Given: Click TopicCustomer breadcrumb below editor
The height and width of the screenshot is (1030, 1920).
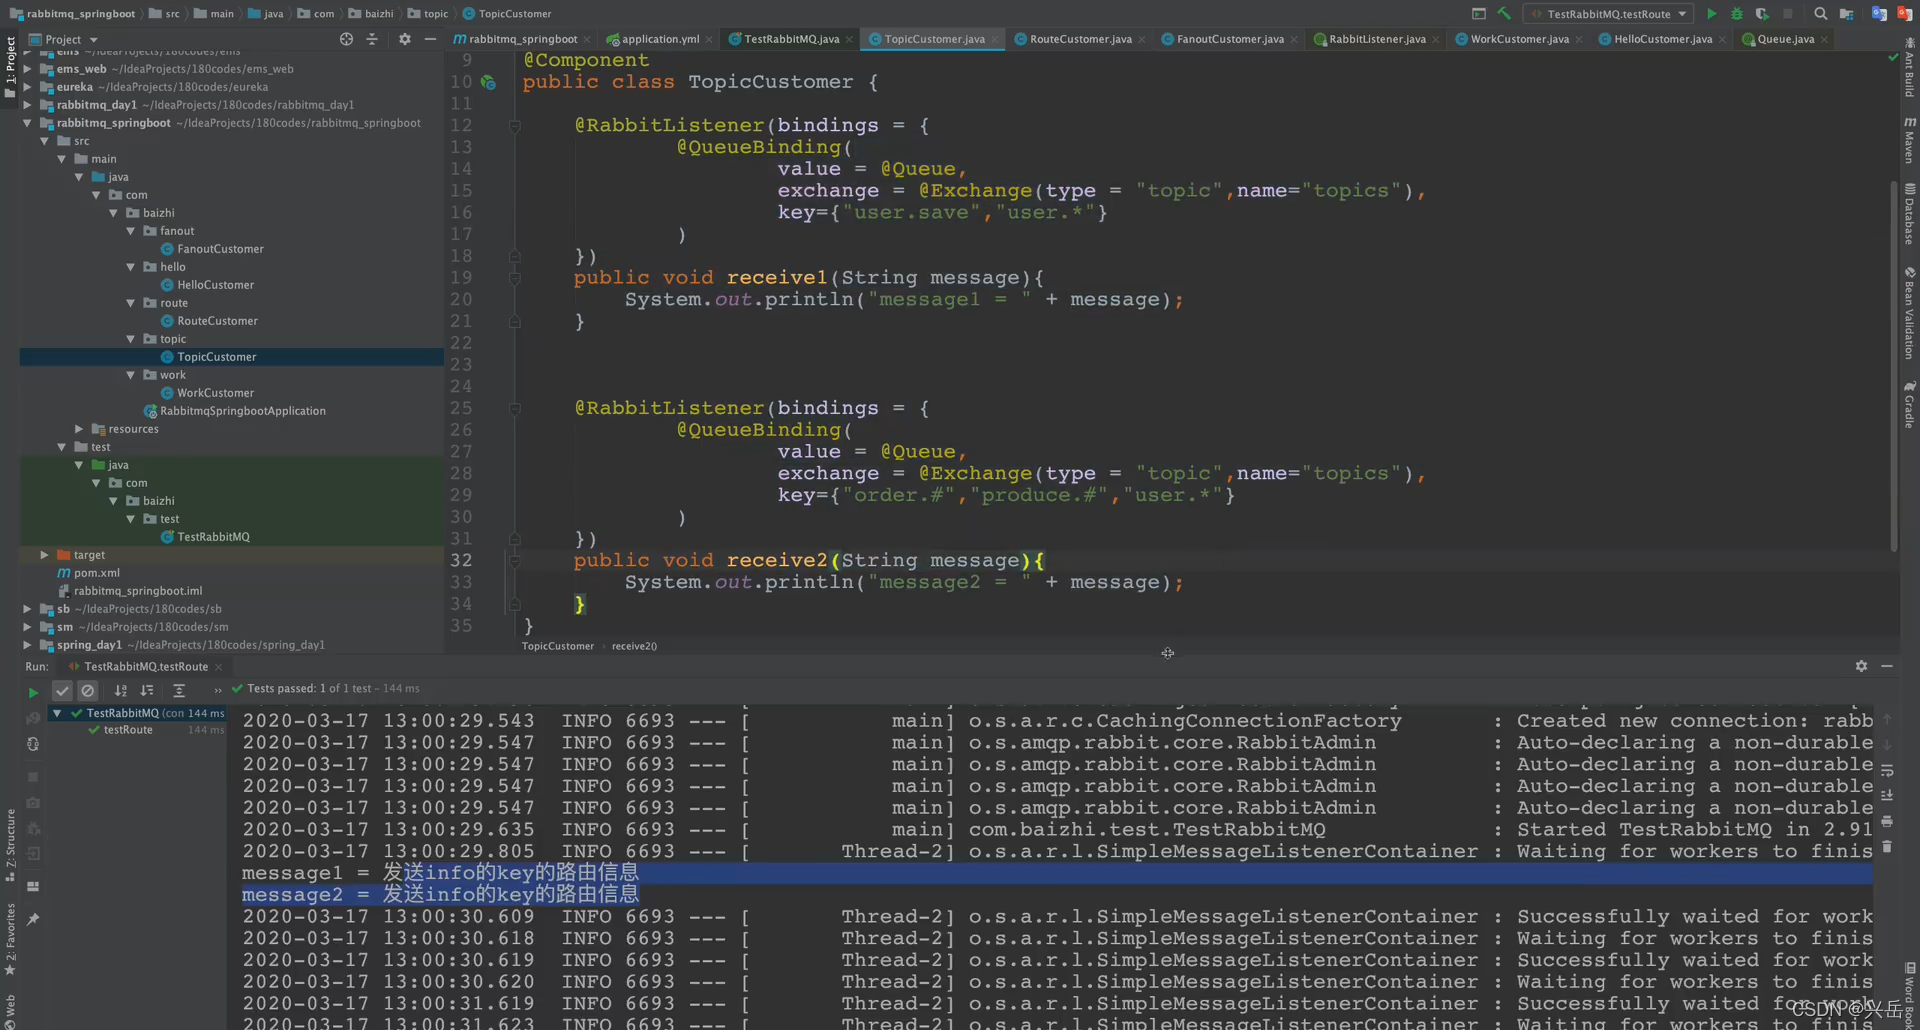Looking at the screenshot, I should click(x=557, y=646).
